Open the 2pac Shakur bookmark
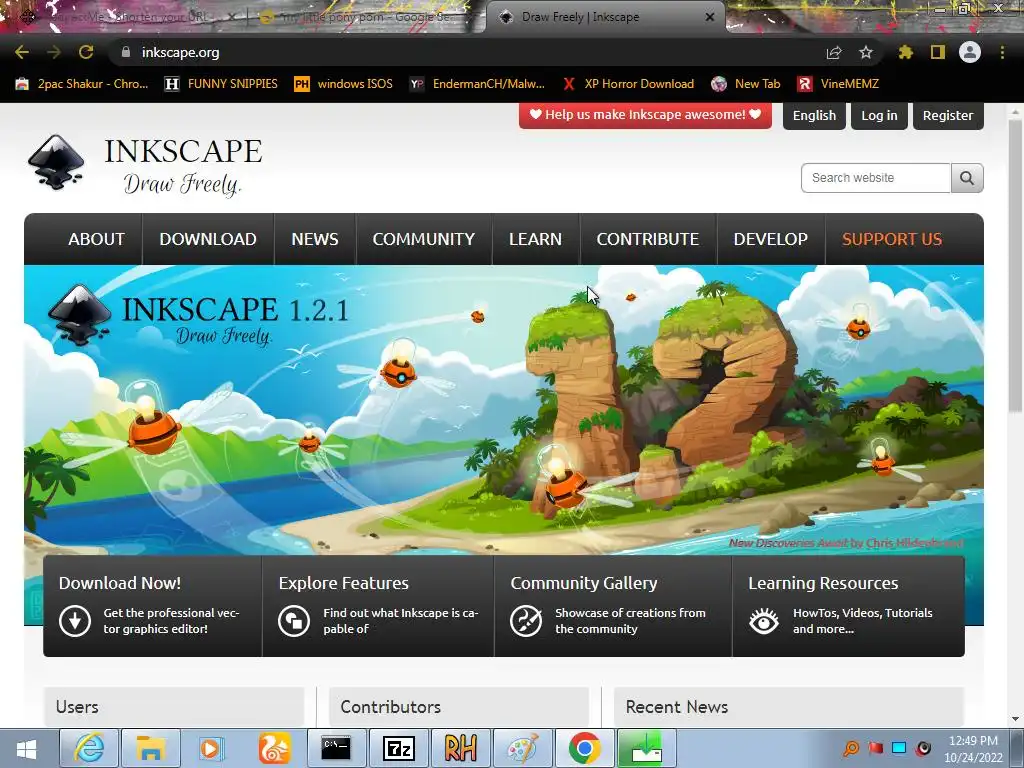This screenshot has height=768, width=1024. pos(82,84)
